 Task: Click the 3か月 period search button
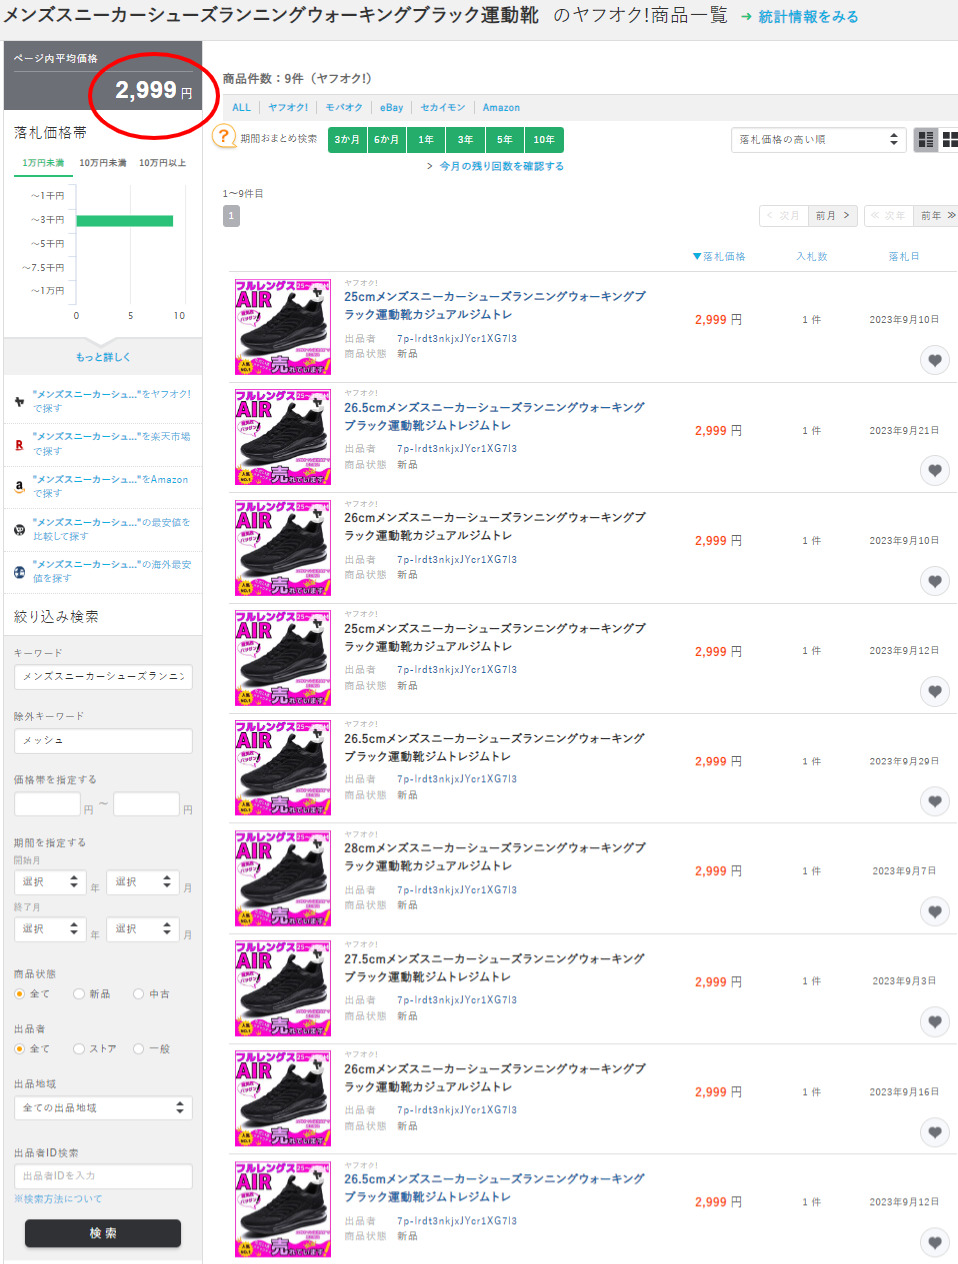347,140
